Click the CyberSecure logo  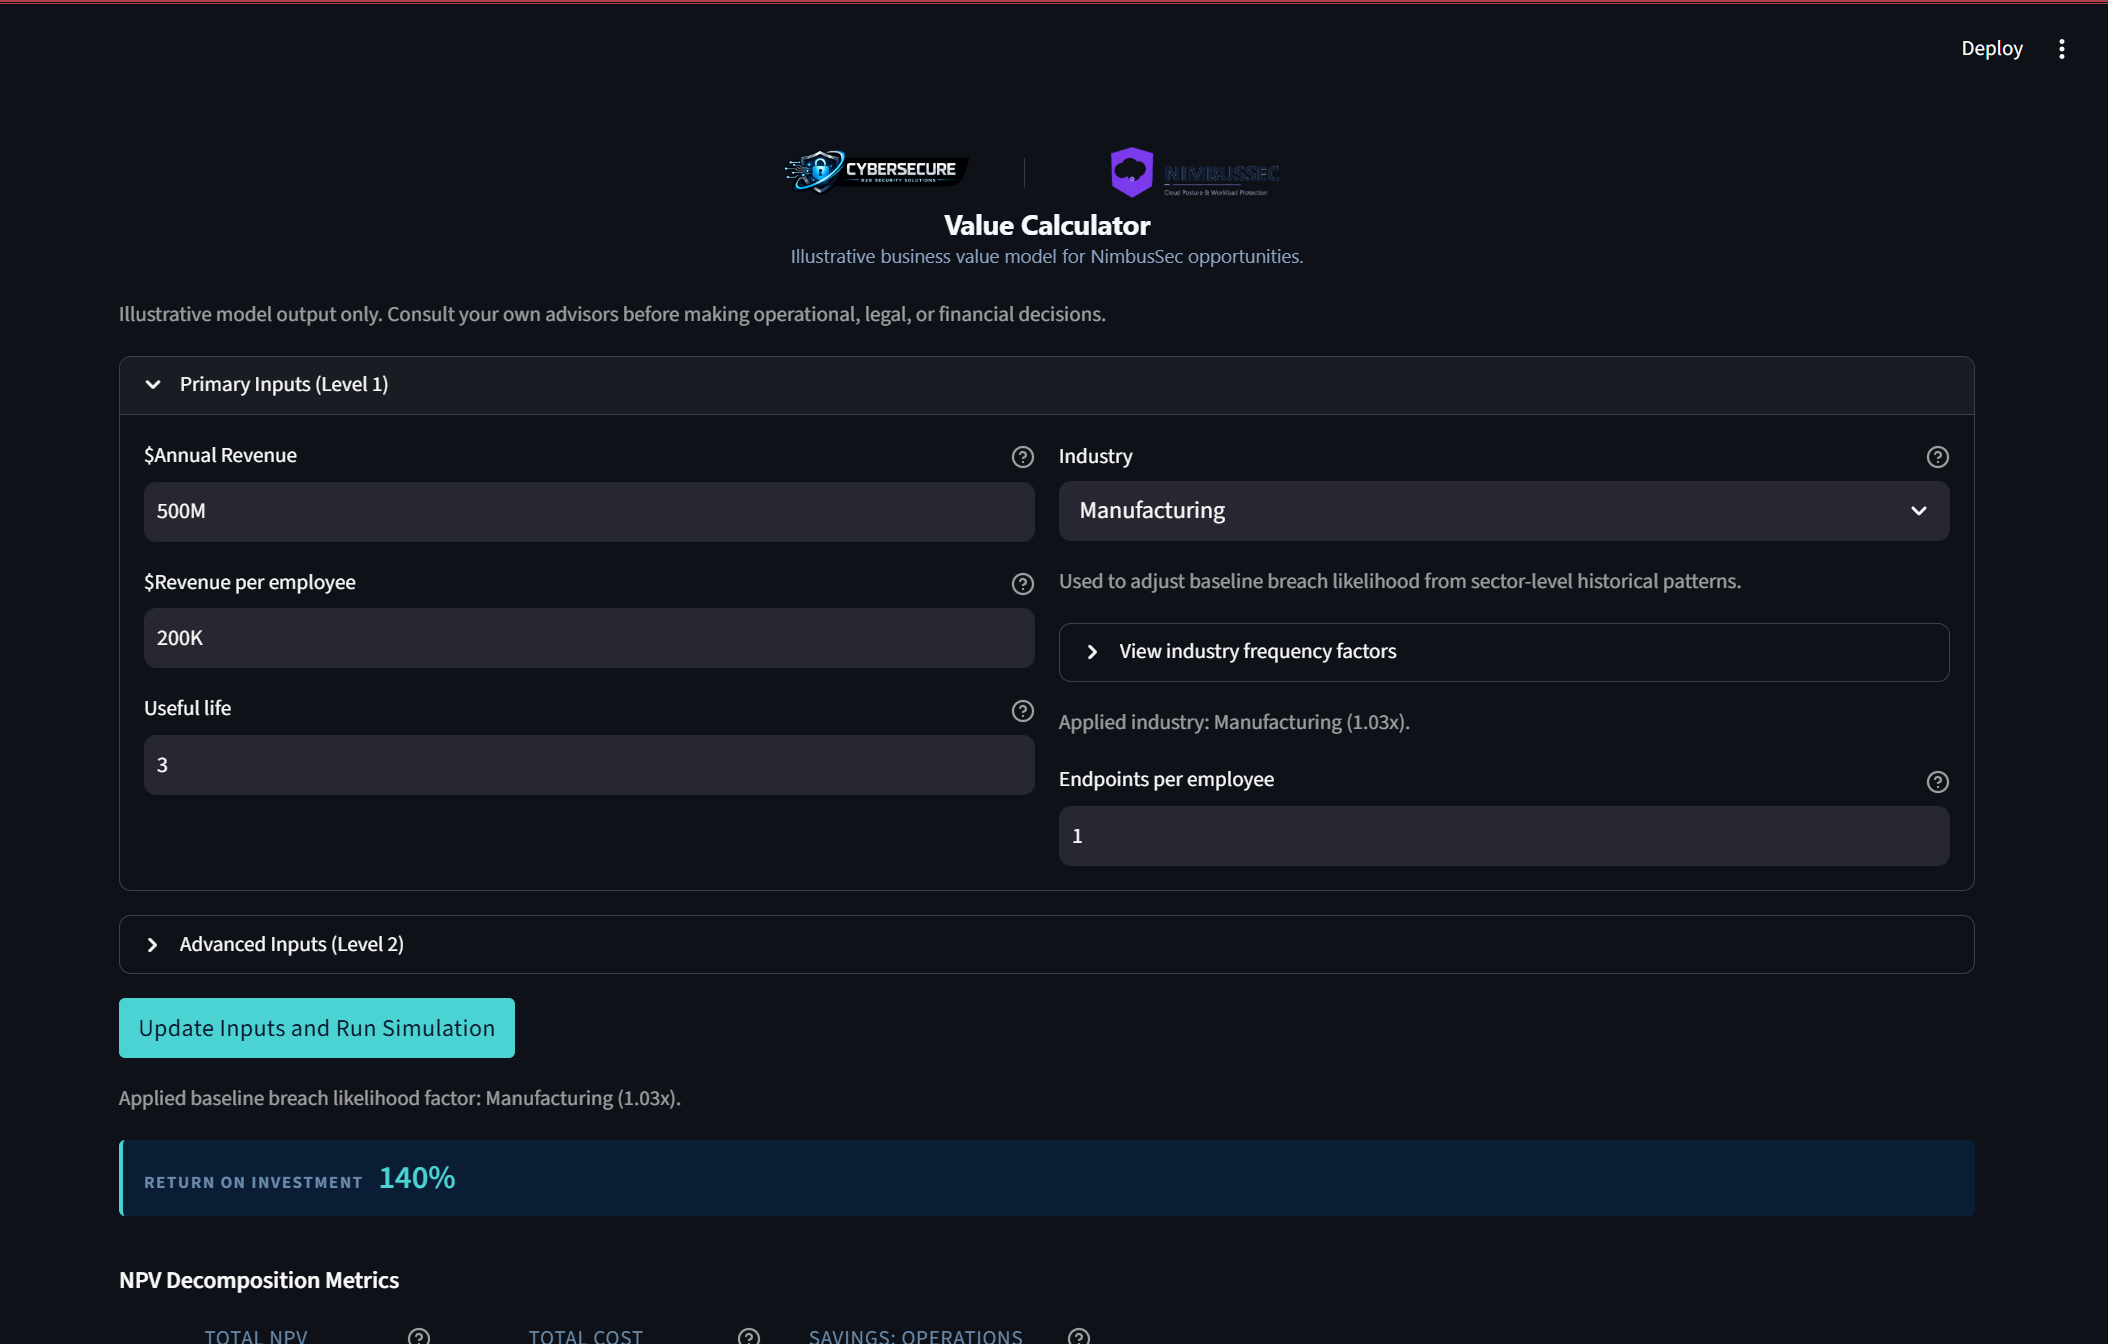876,171
